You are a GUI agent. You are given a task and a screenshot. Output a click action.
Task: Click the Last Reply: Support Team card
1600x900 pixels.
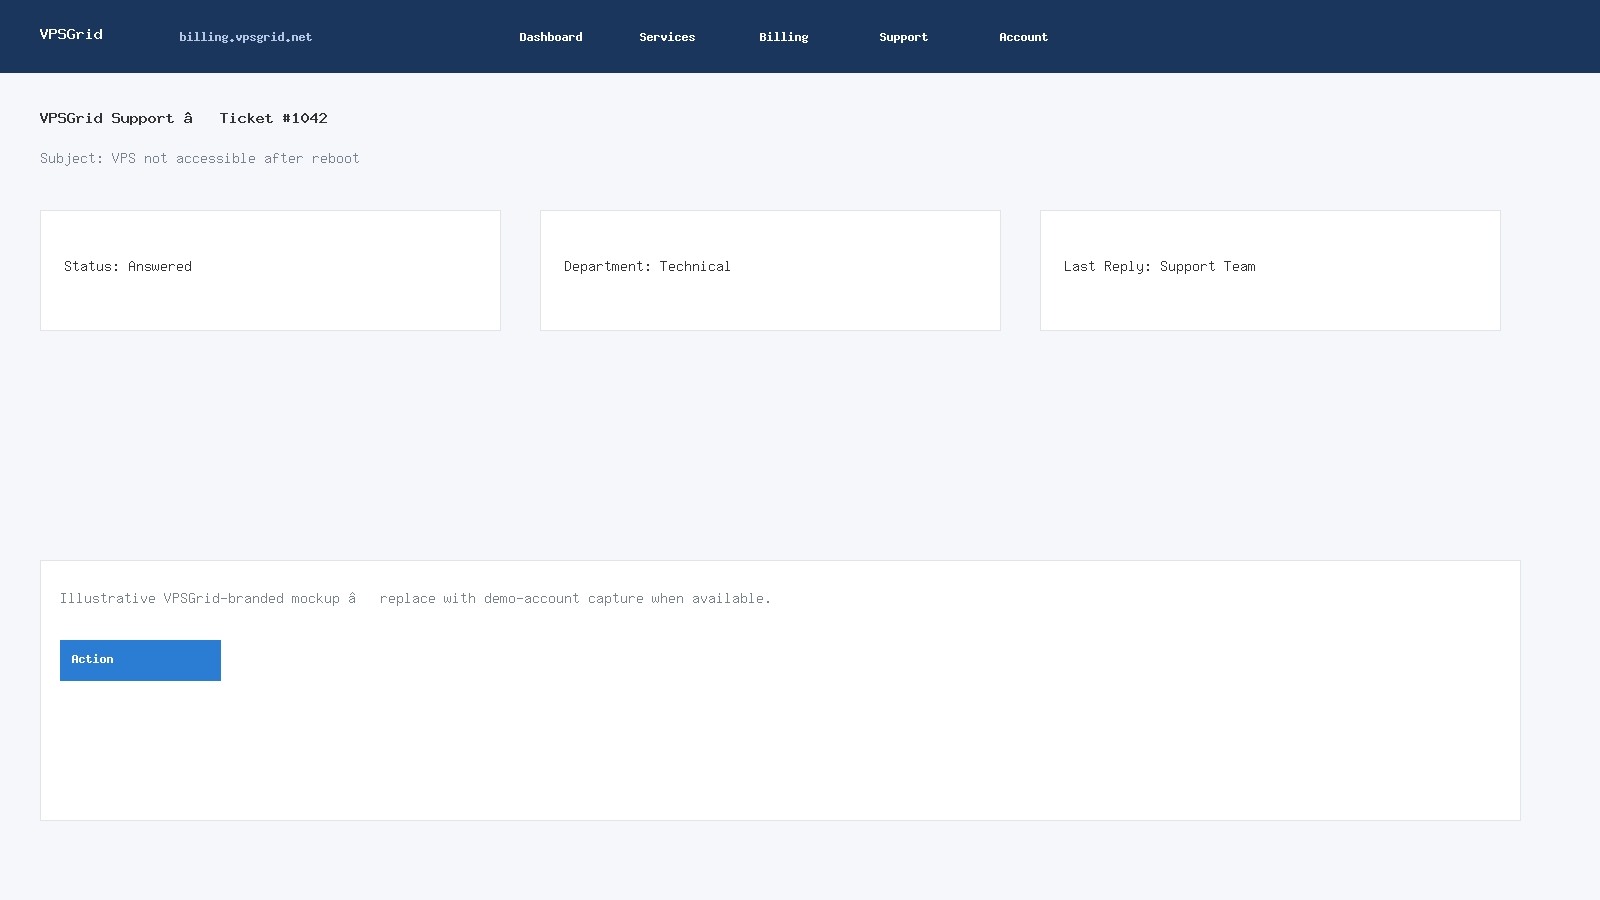(x=1270, y=270)
